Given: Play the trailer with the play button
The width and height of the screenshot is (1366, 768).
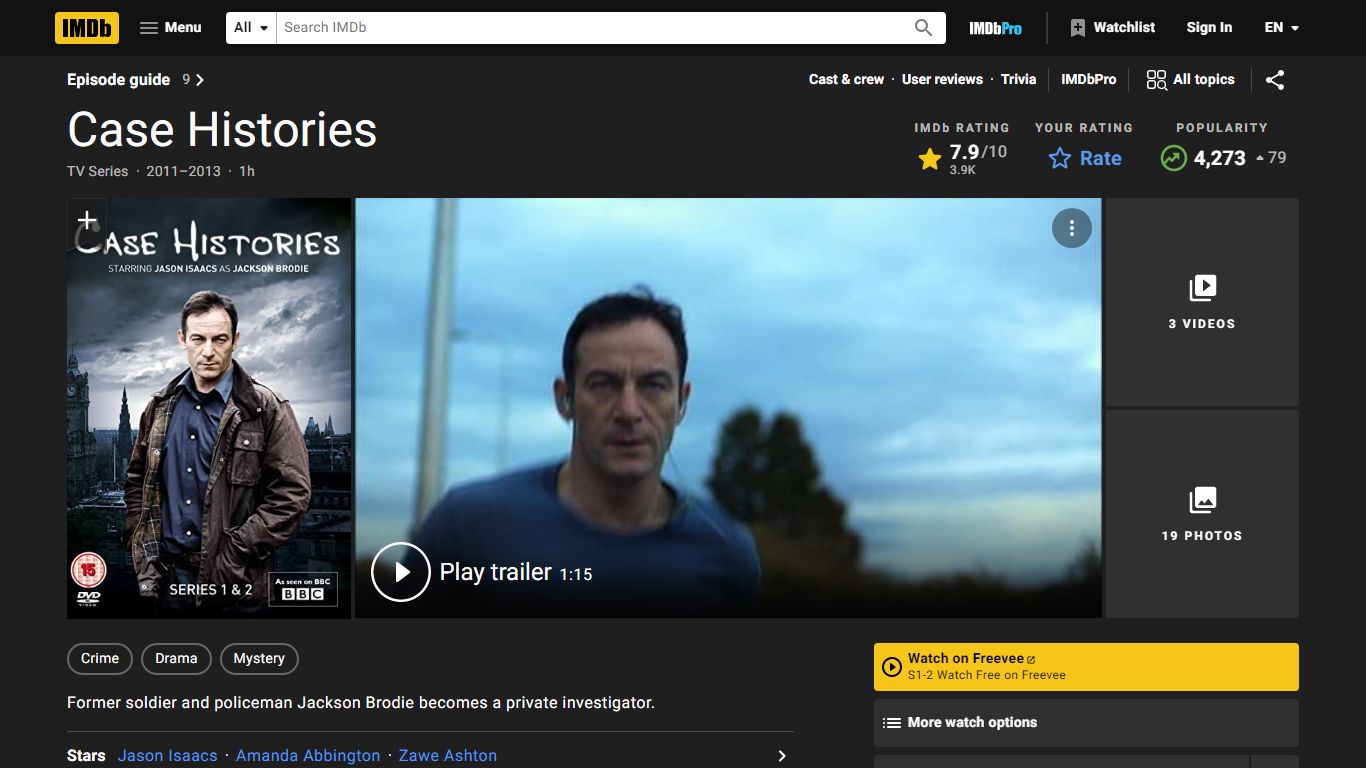Looking at the screenshot, I should [401, 572].
